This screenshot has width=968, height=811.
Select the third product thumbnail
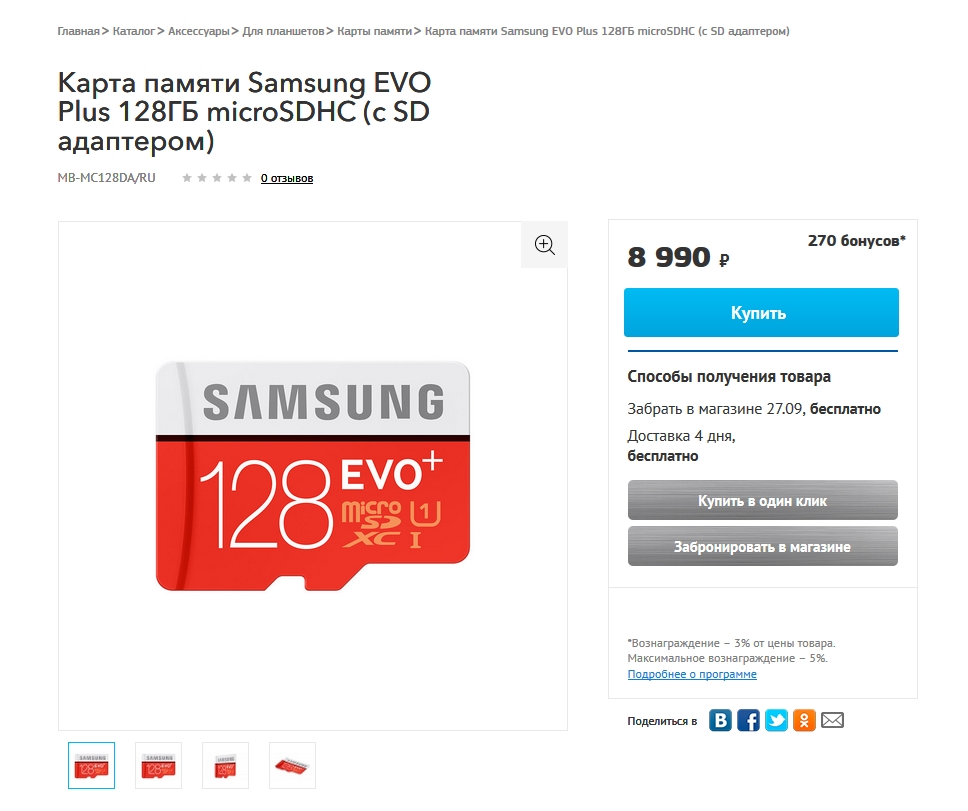pyautogui.click(x=225, y=765)
